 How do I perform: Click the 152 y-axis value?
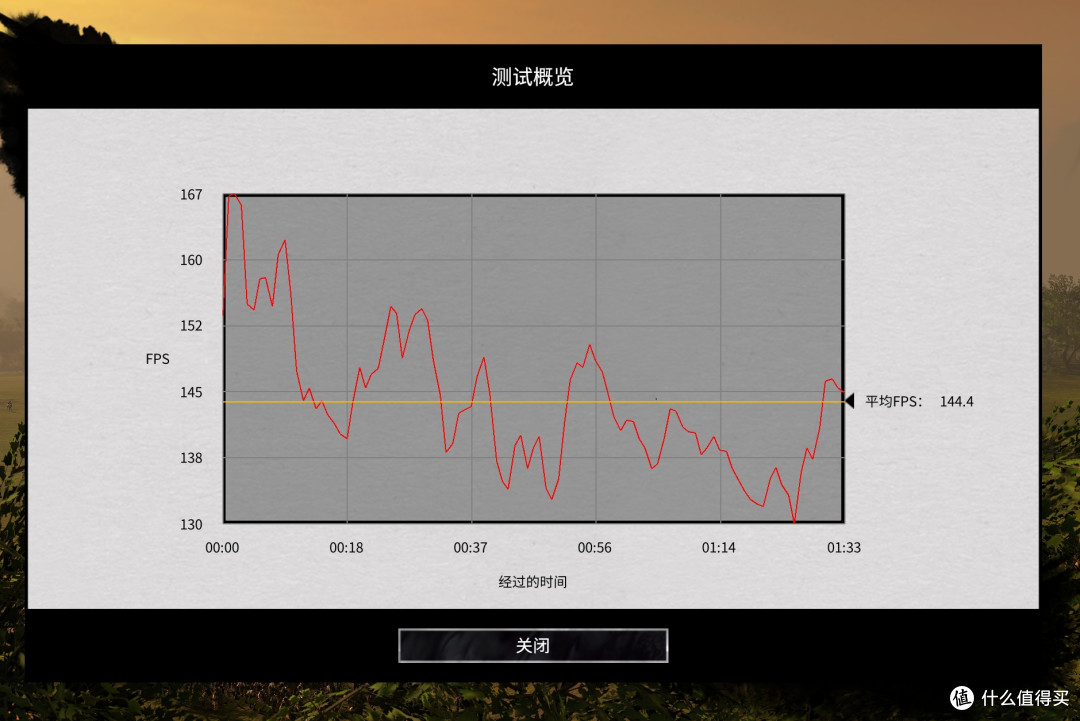(191, 326)
